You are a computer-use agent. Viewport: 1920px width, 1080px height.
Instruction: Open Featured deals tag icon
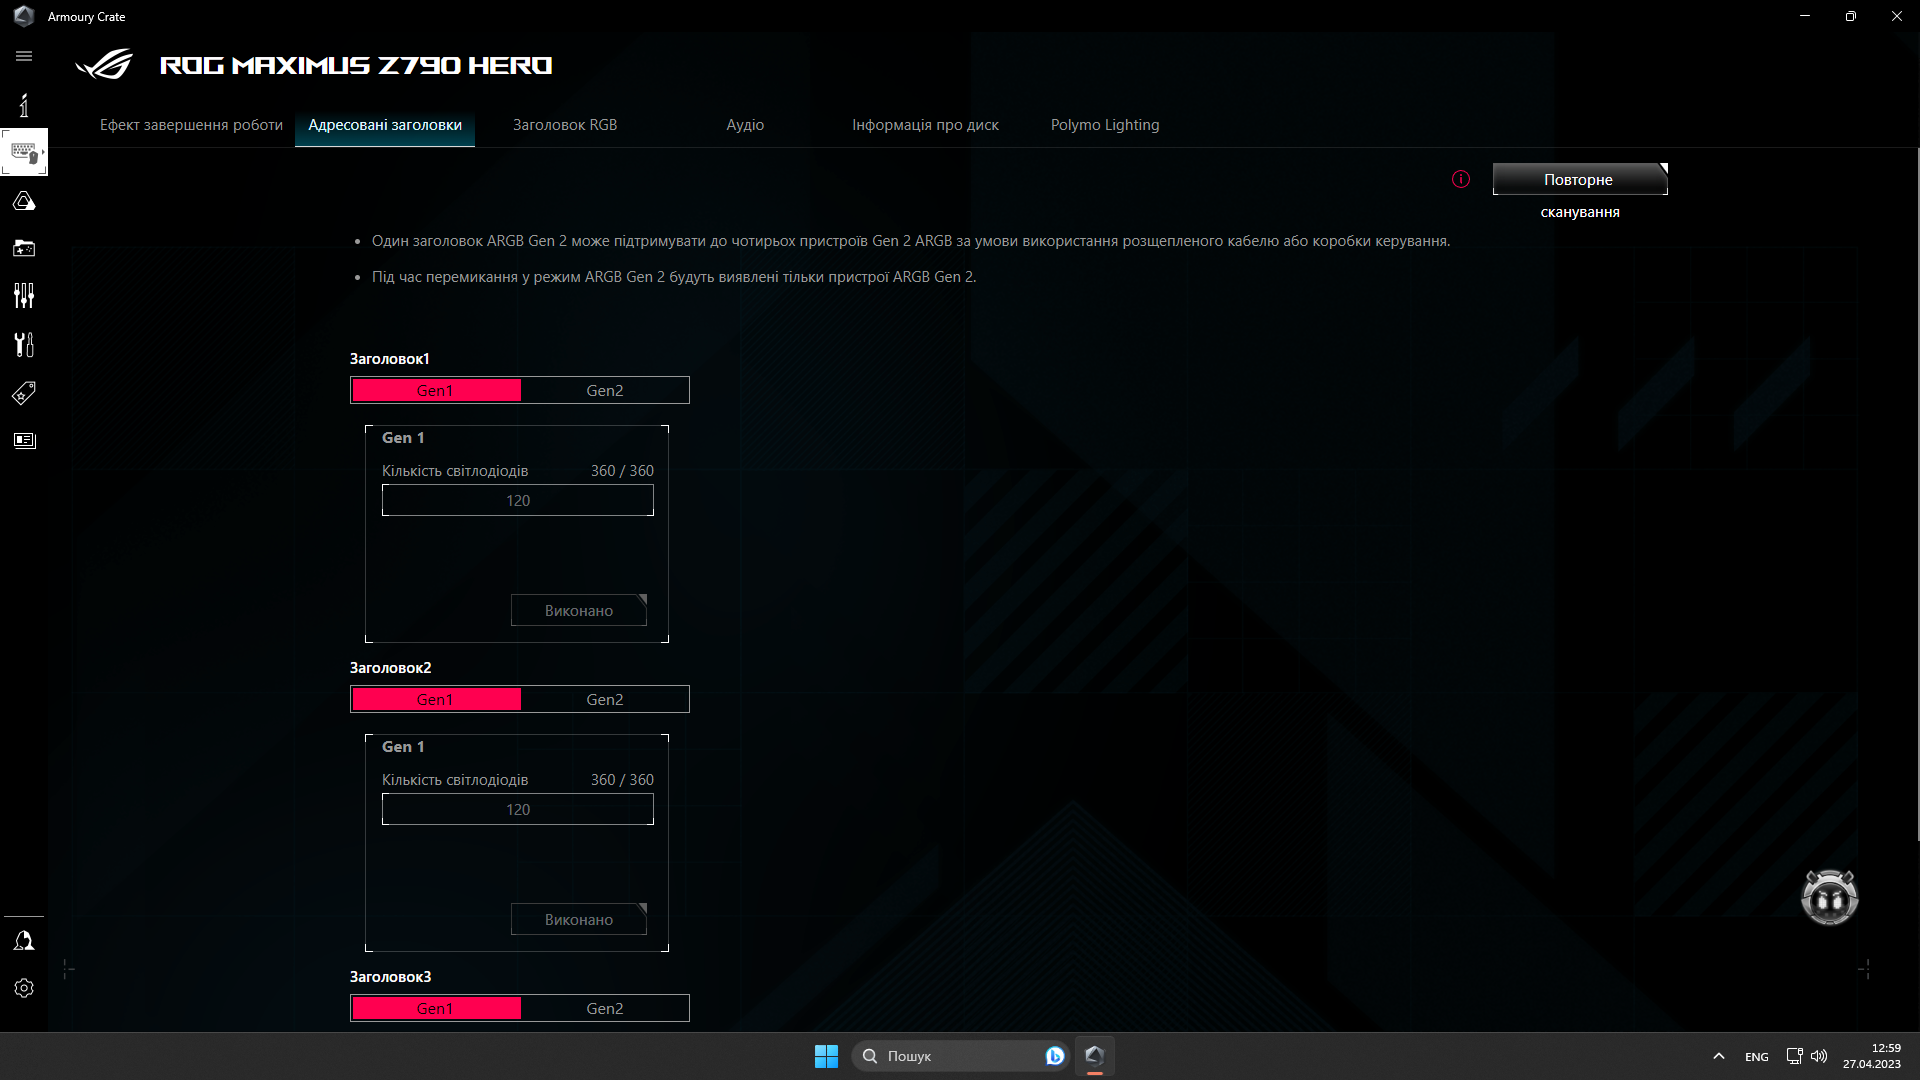[24, 393]
